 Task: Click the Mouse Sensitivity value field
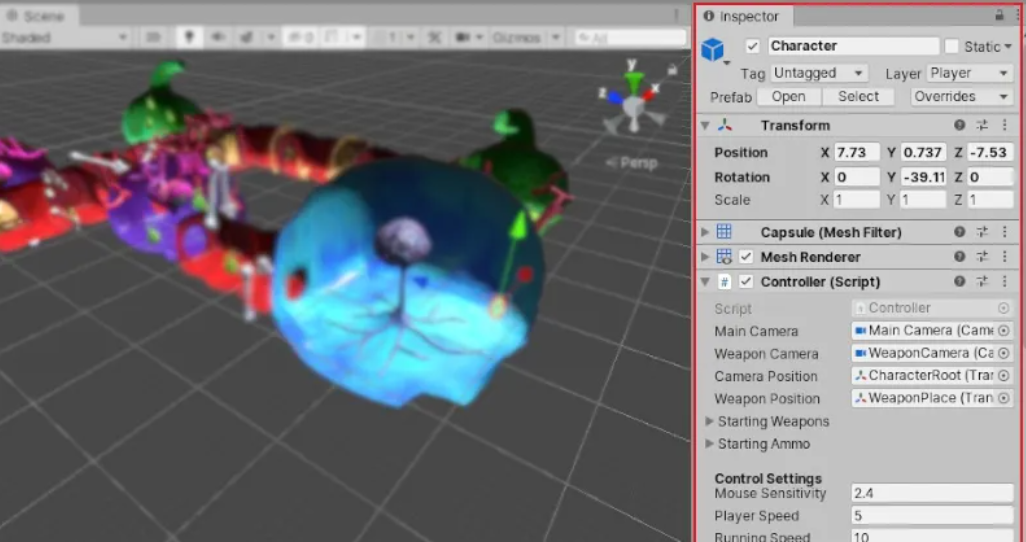(931, 493)
